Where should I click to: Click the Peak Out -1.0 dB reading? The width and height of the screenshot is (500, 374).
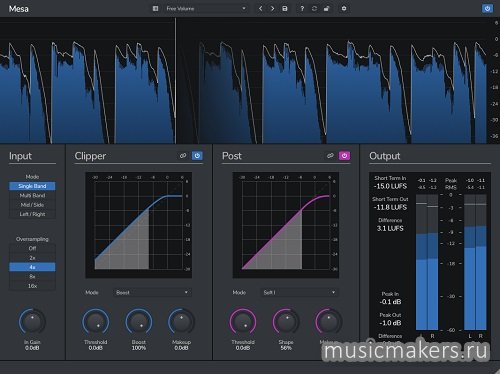tap(390, 323)
